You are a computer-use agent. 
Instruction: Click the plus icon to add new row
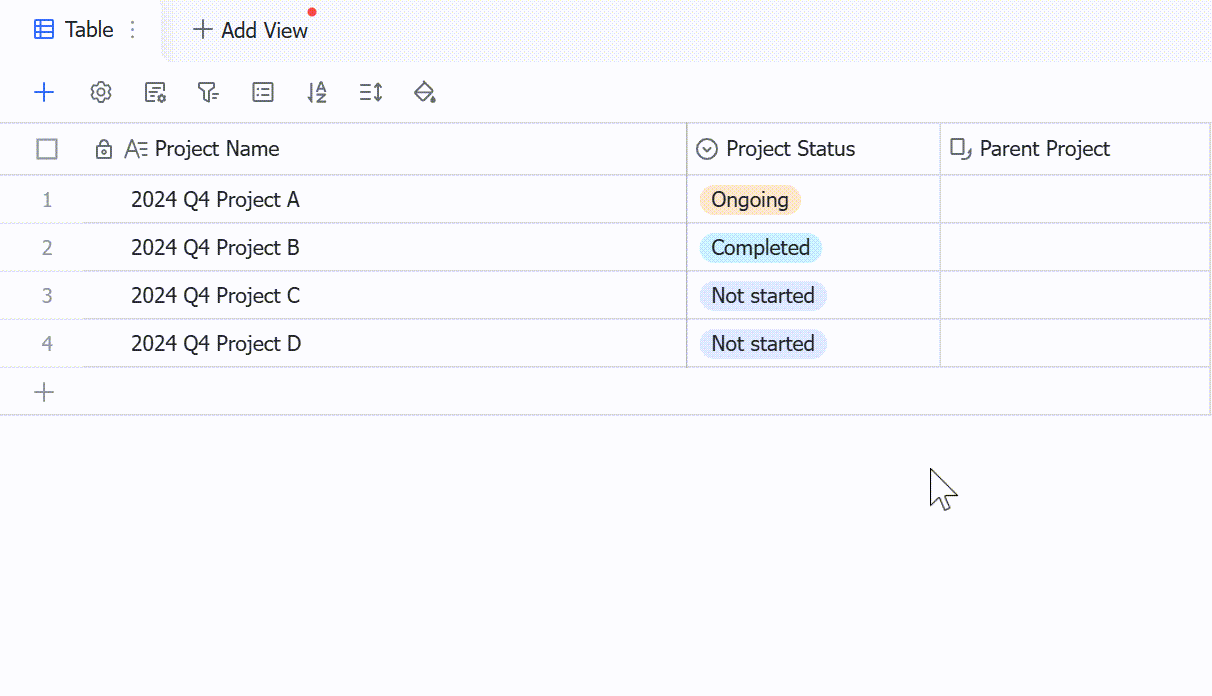44,392
